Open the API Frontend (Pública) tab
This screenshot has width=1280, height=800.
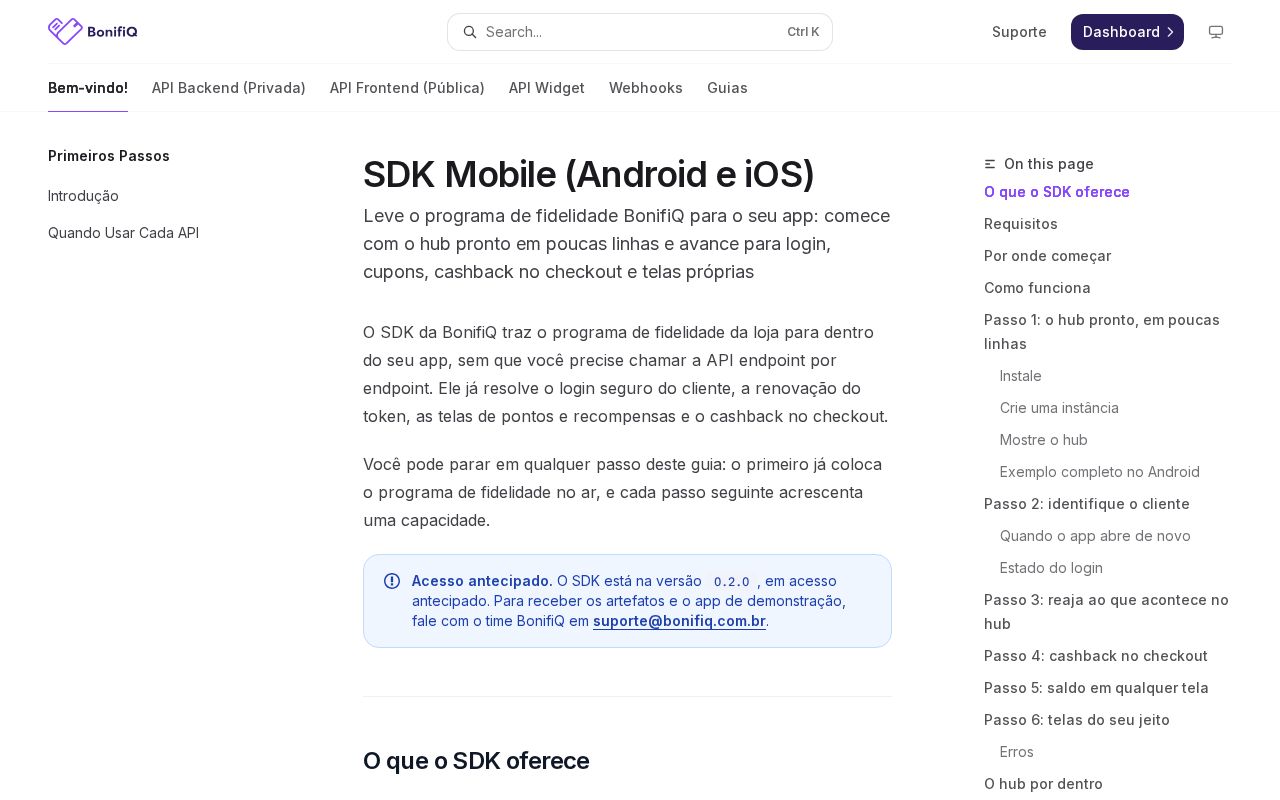(407, 88)
